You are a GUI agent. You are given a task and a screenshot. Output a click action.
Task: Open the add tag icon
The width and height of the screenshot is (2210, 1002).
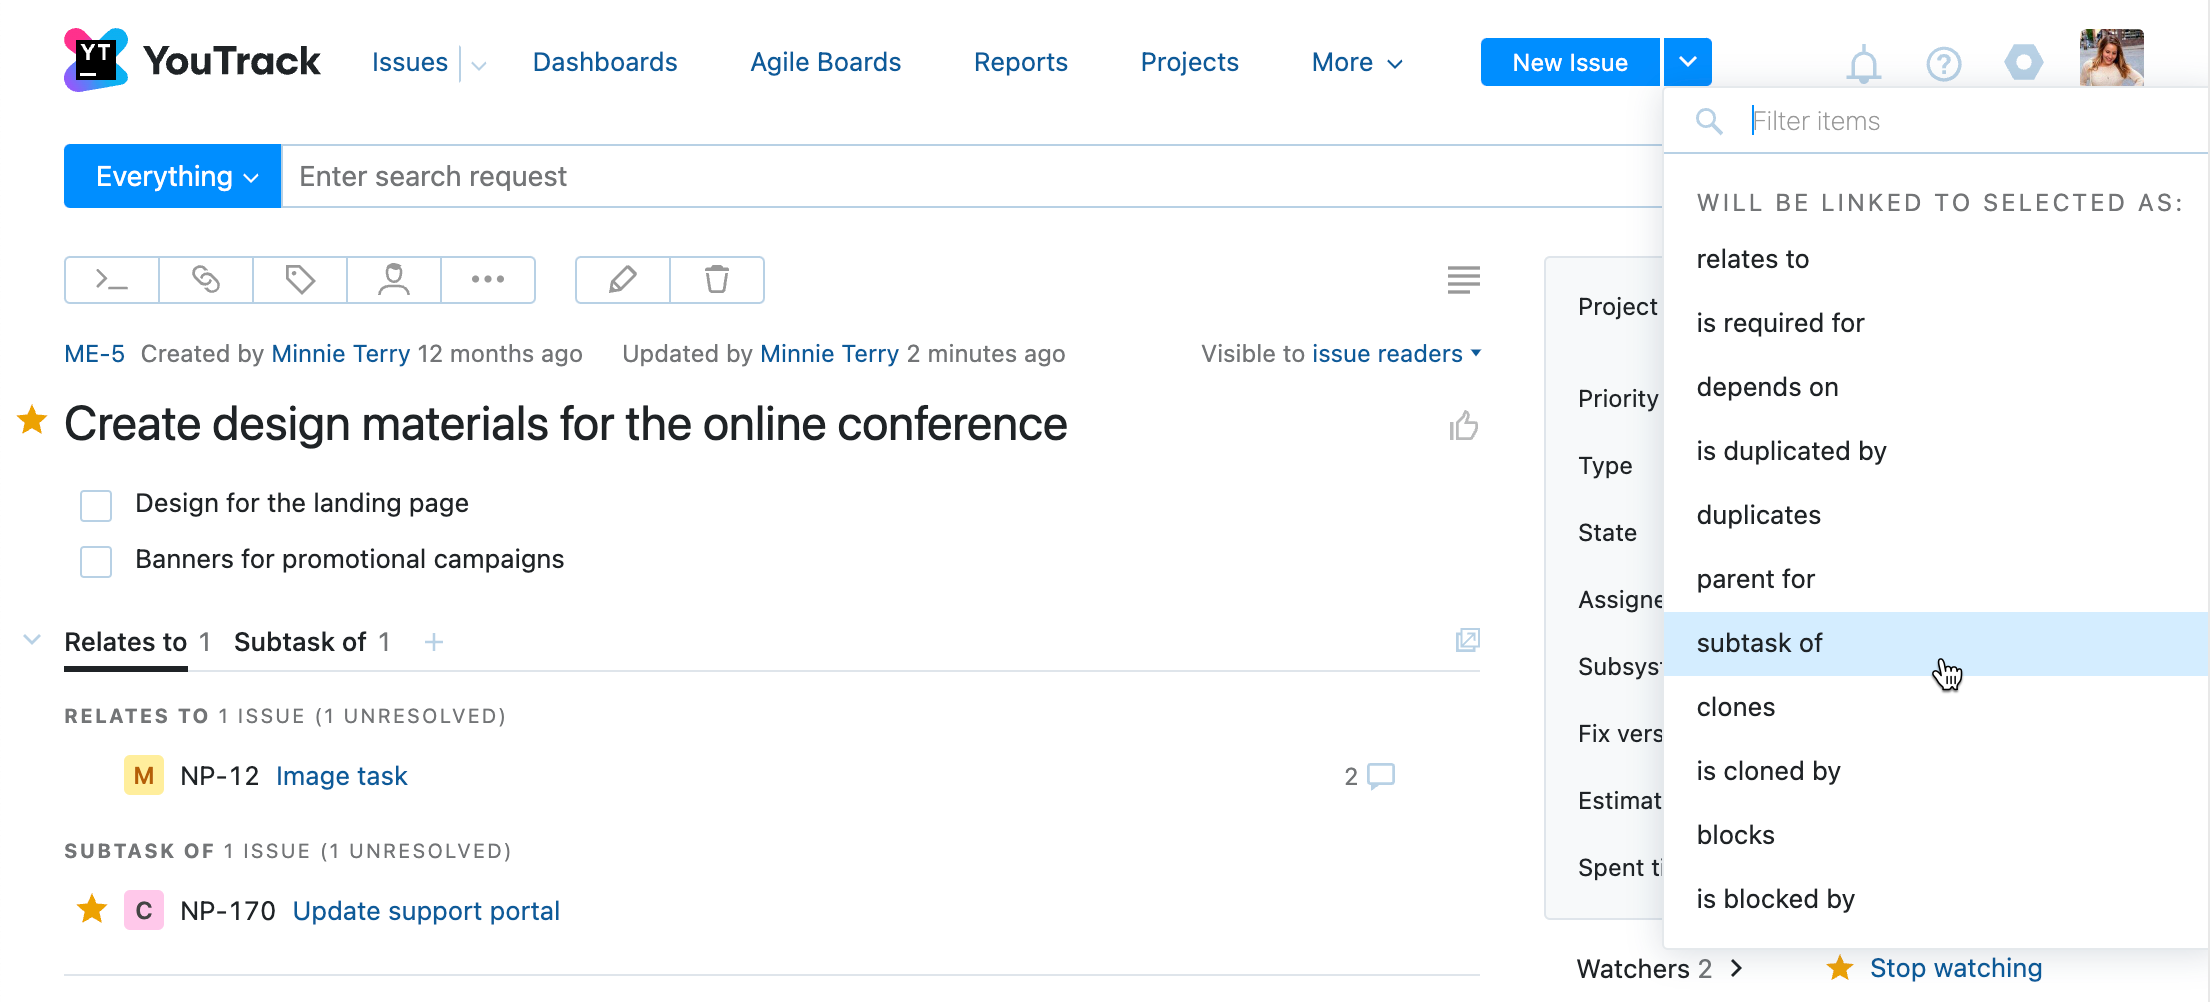pyautogui.click(x=299, y=280)
